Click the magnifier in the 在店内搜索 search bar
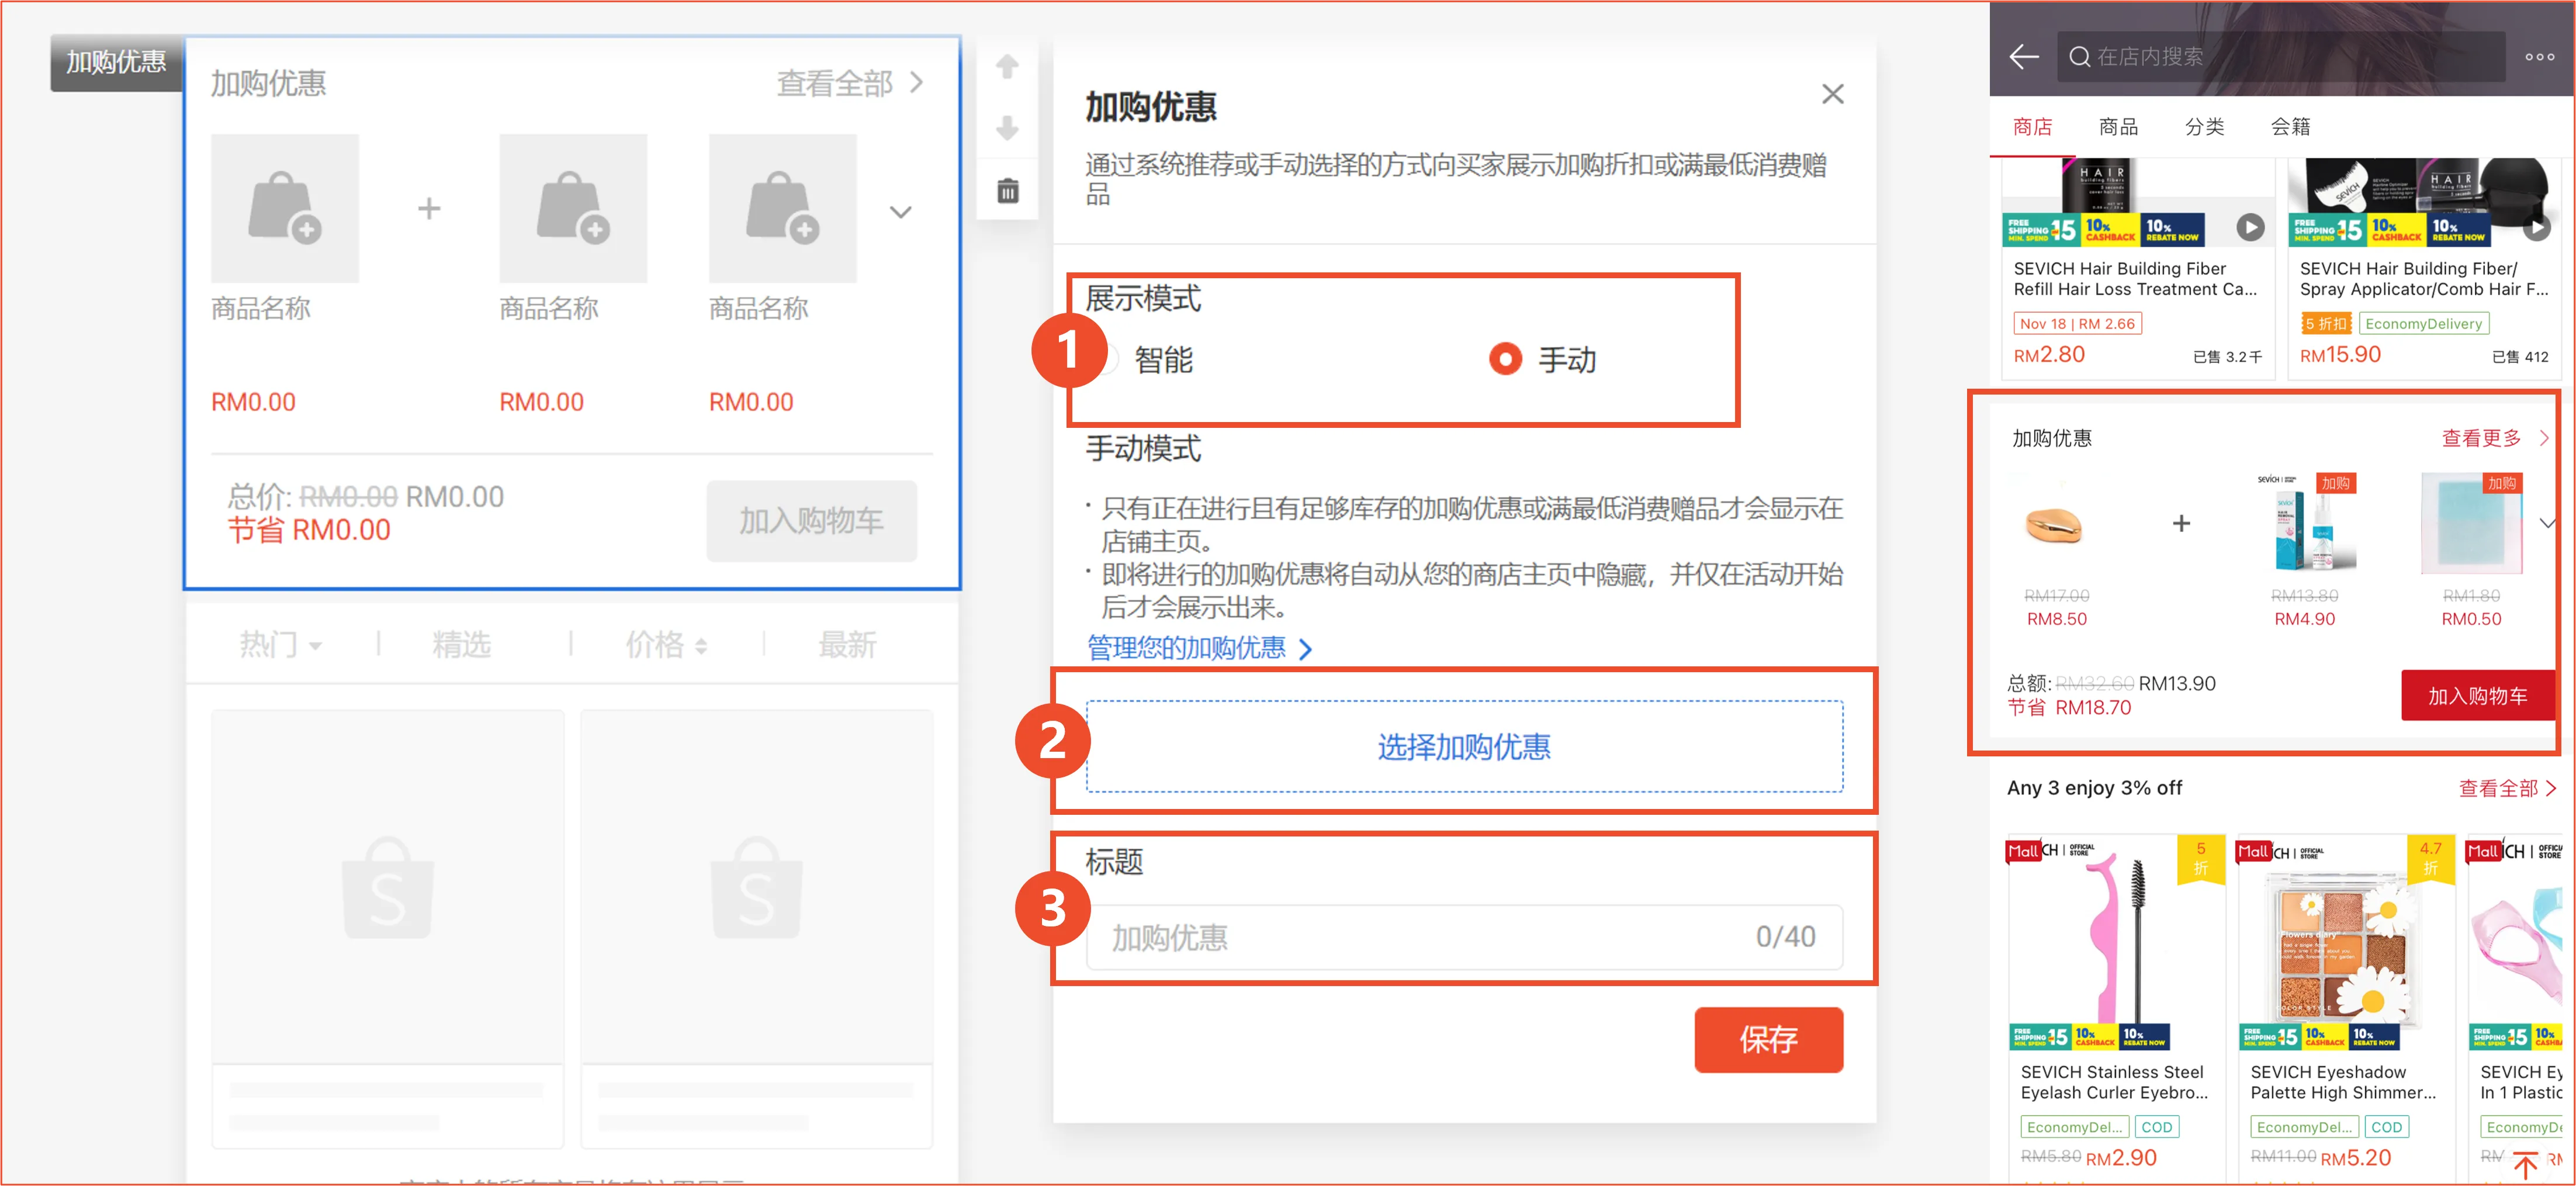The width and height of the screenshot is (2576, 1186). point(2081,57)
